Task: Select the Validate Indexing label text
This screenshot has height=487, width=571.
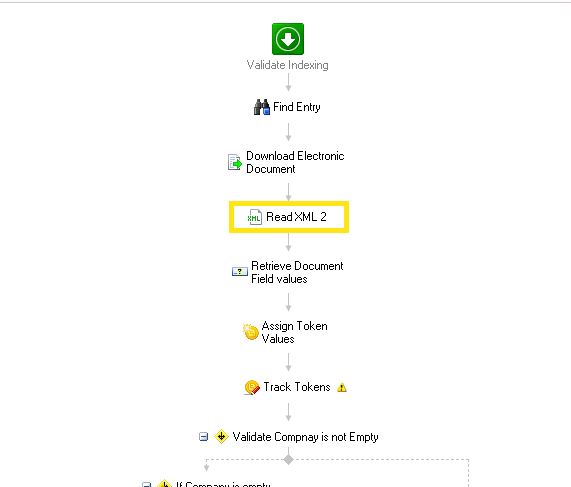Action: (x=288, y=65)
